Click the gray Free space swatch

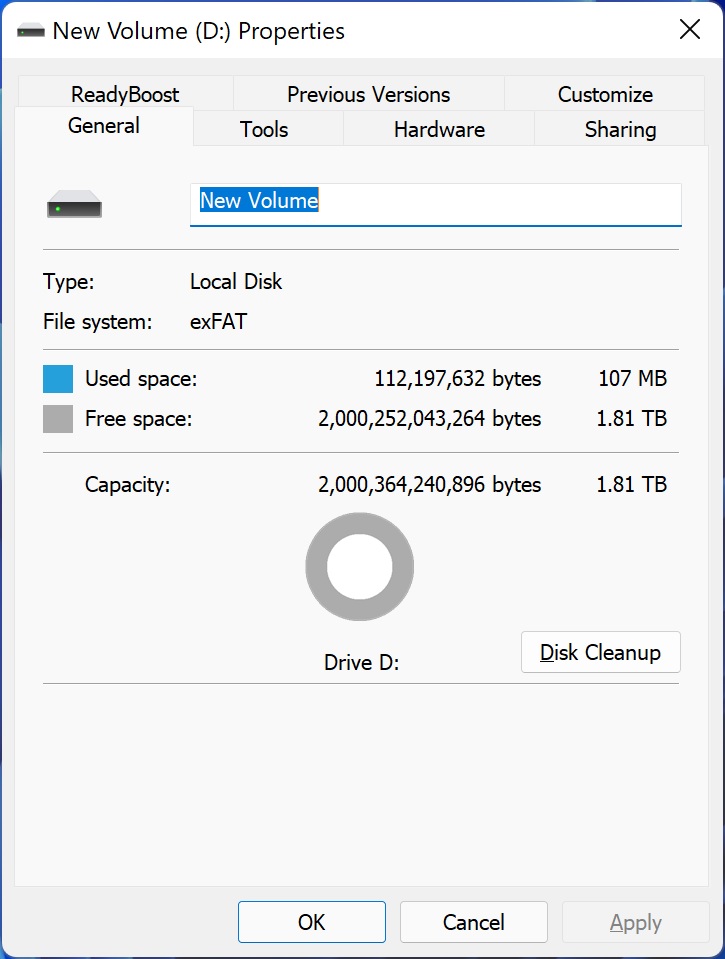(x=58, y=419)
